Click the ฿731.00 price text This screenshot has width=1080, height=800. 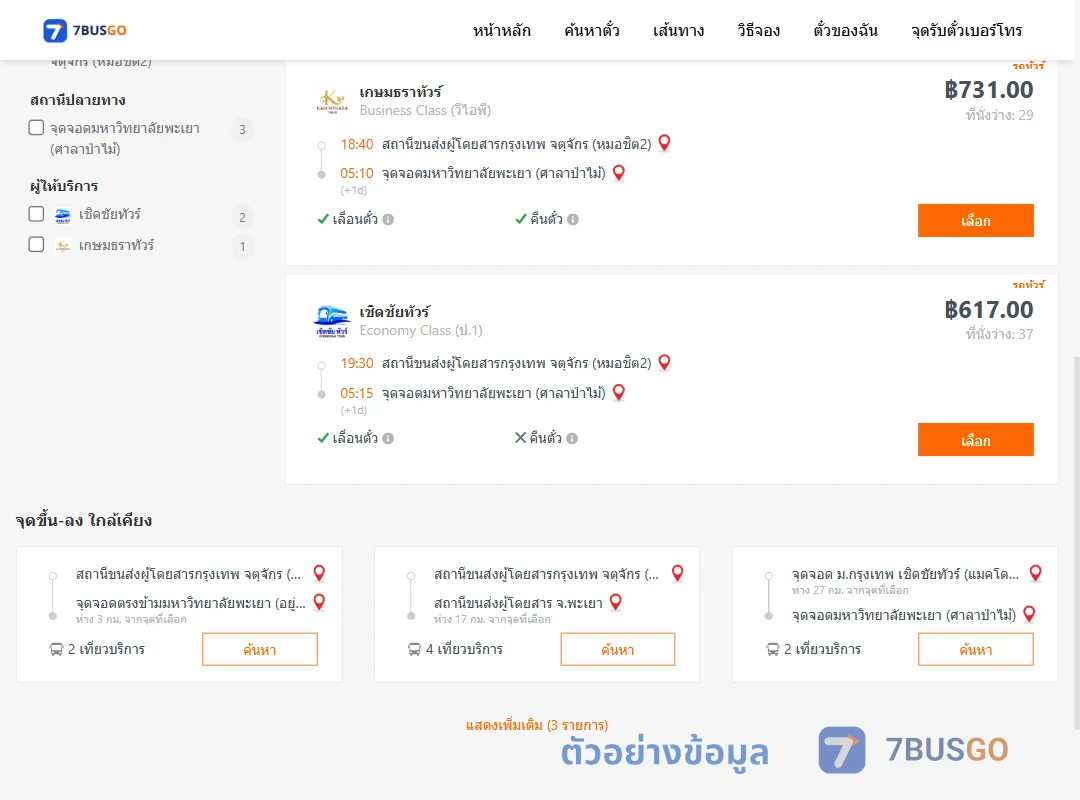(989, 90)
